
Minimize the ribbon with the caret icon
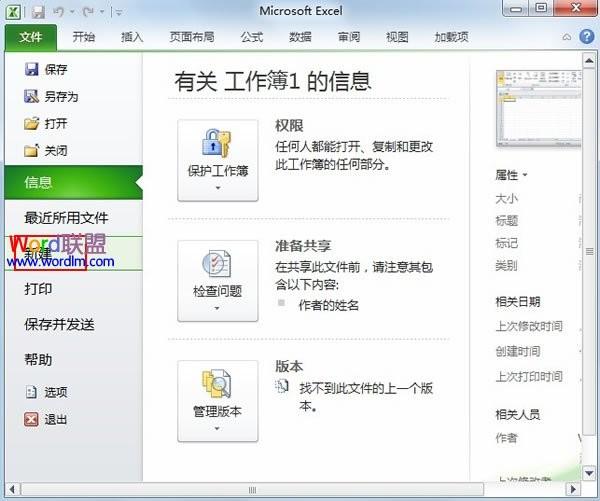pos(567,37)
